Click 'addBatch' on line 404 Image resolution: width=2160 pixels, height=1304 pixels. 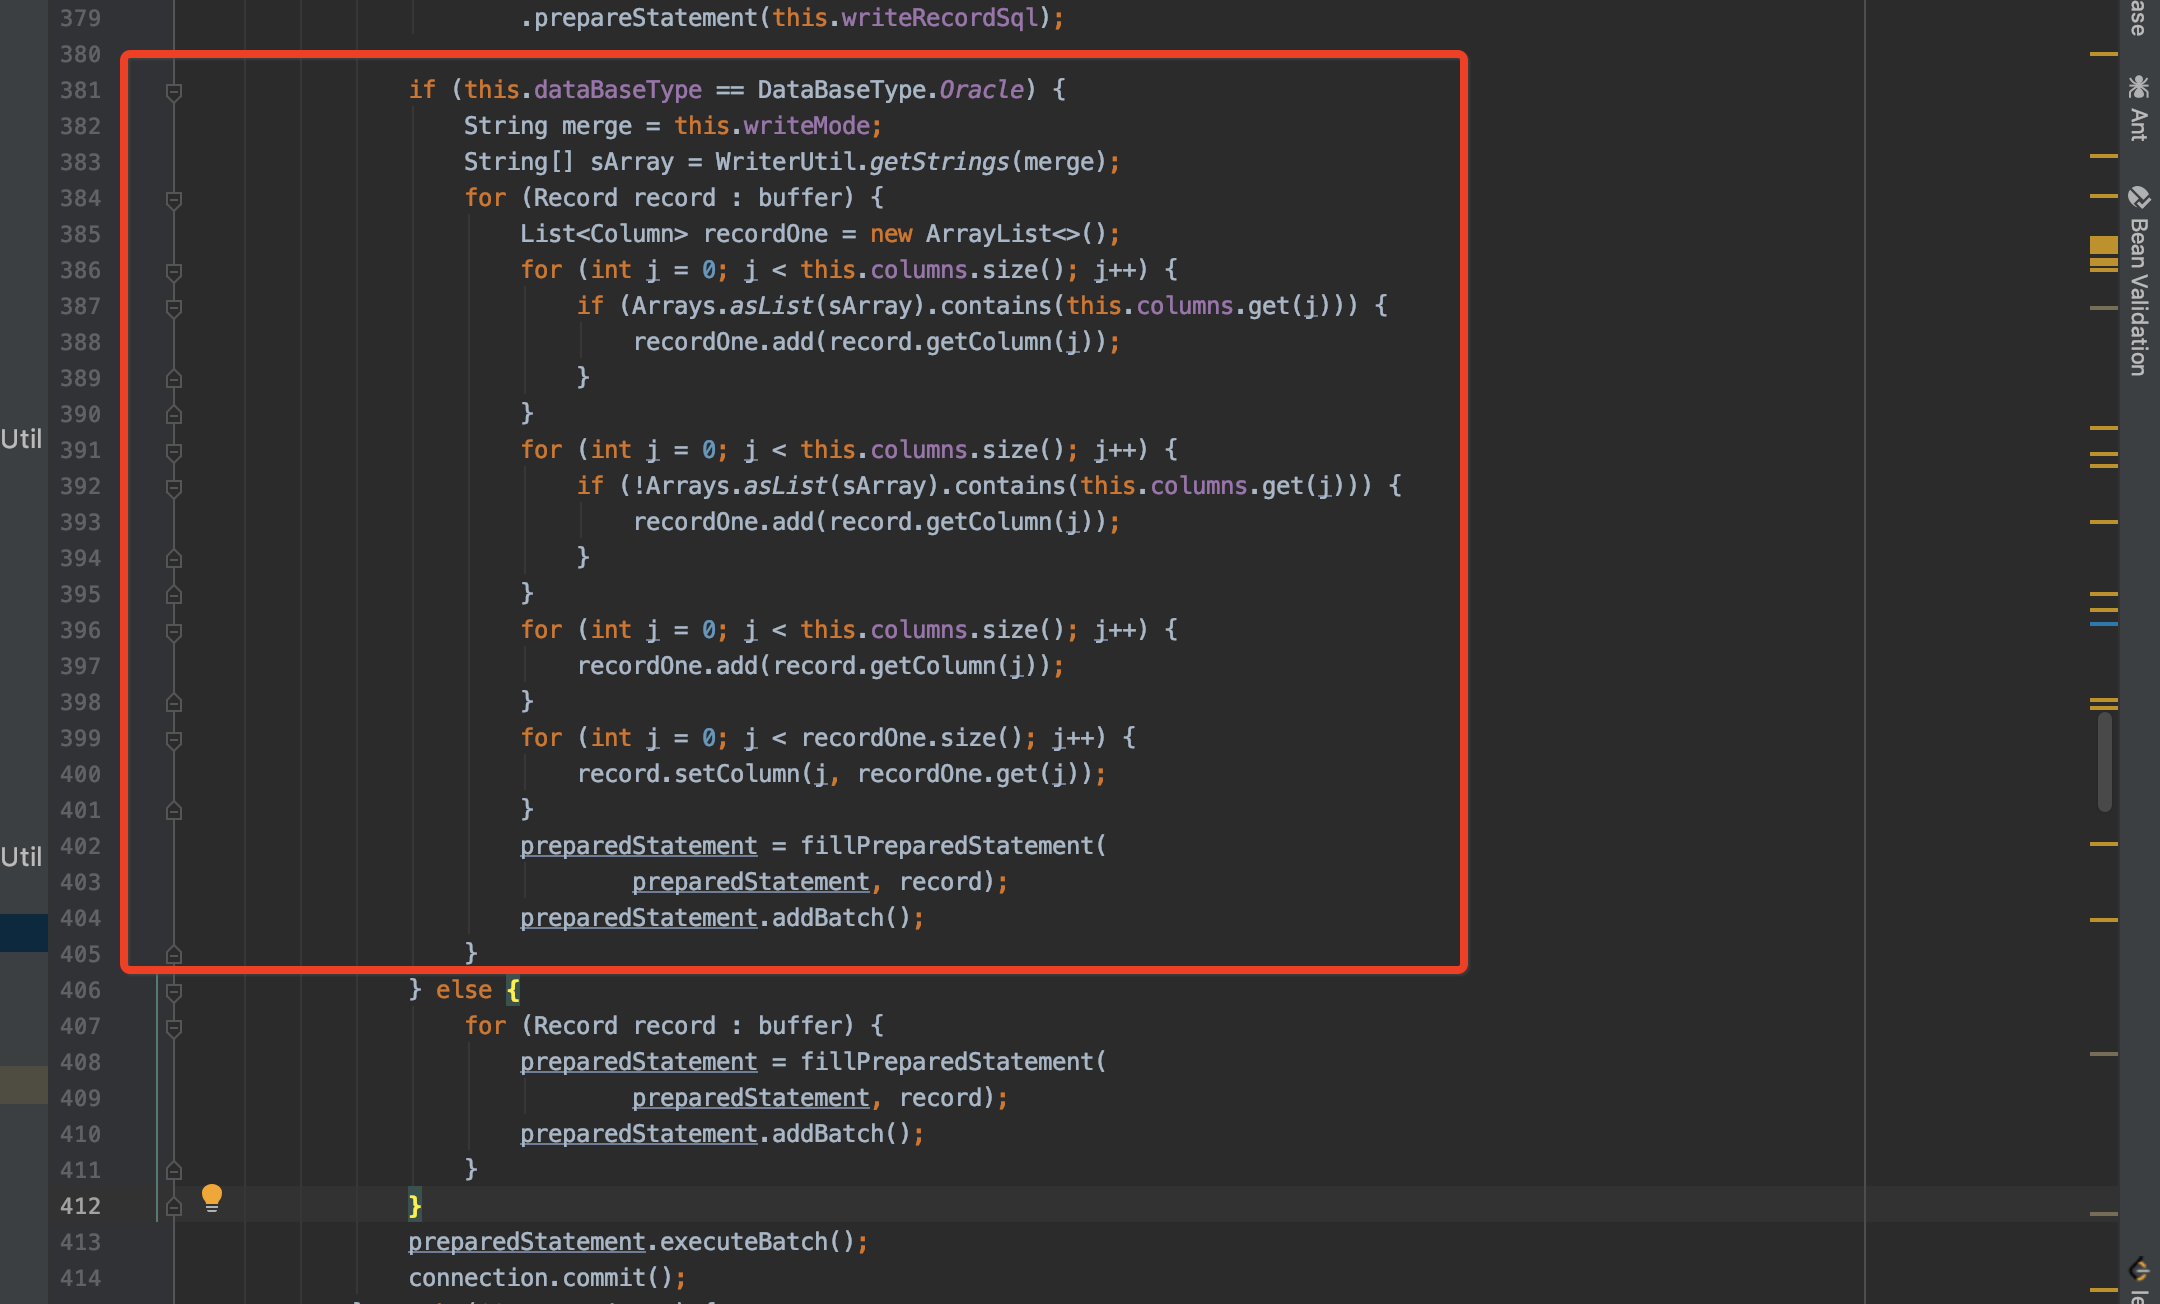click(x=828, y=918)
